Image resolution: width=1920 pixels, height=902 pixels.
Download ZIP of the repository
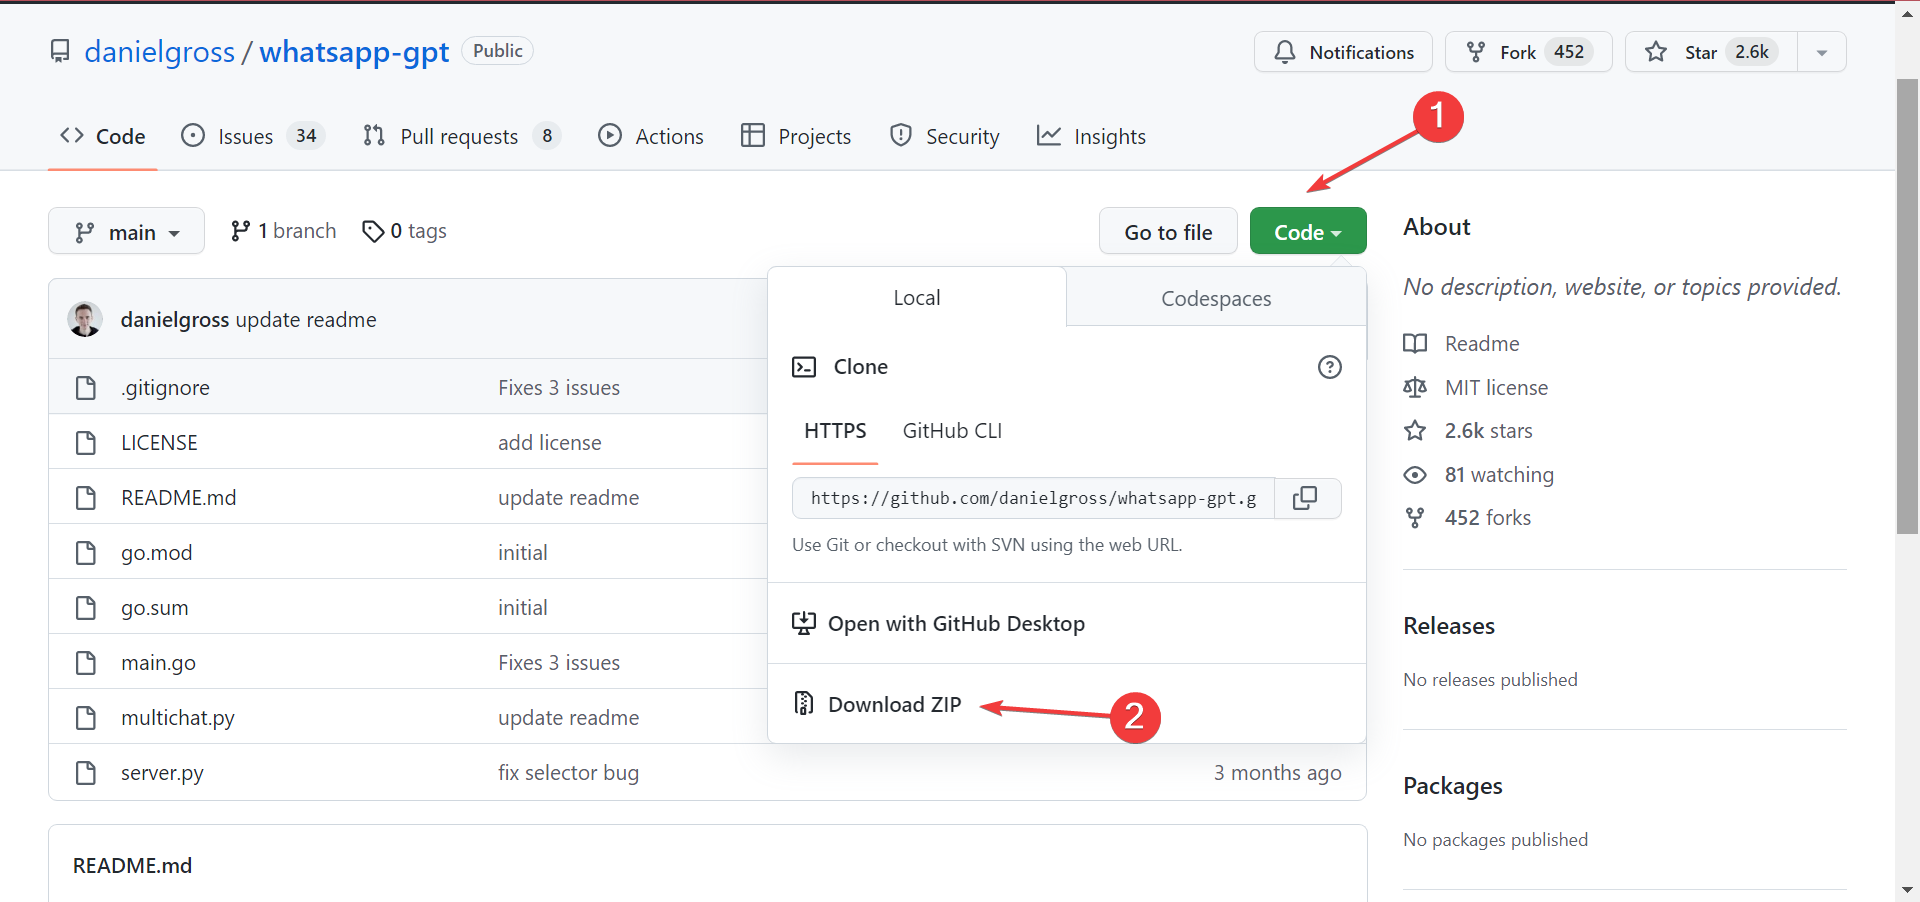click(894, 704)
